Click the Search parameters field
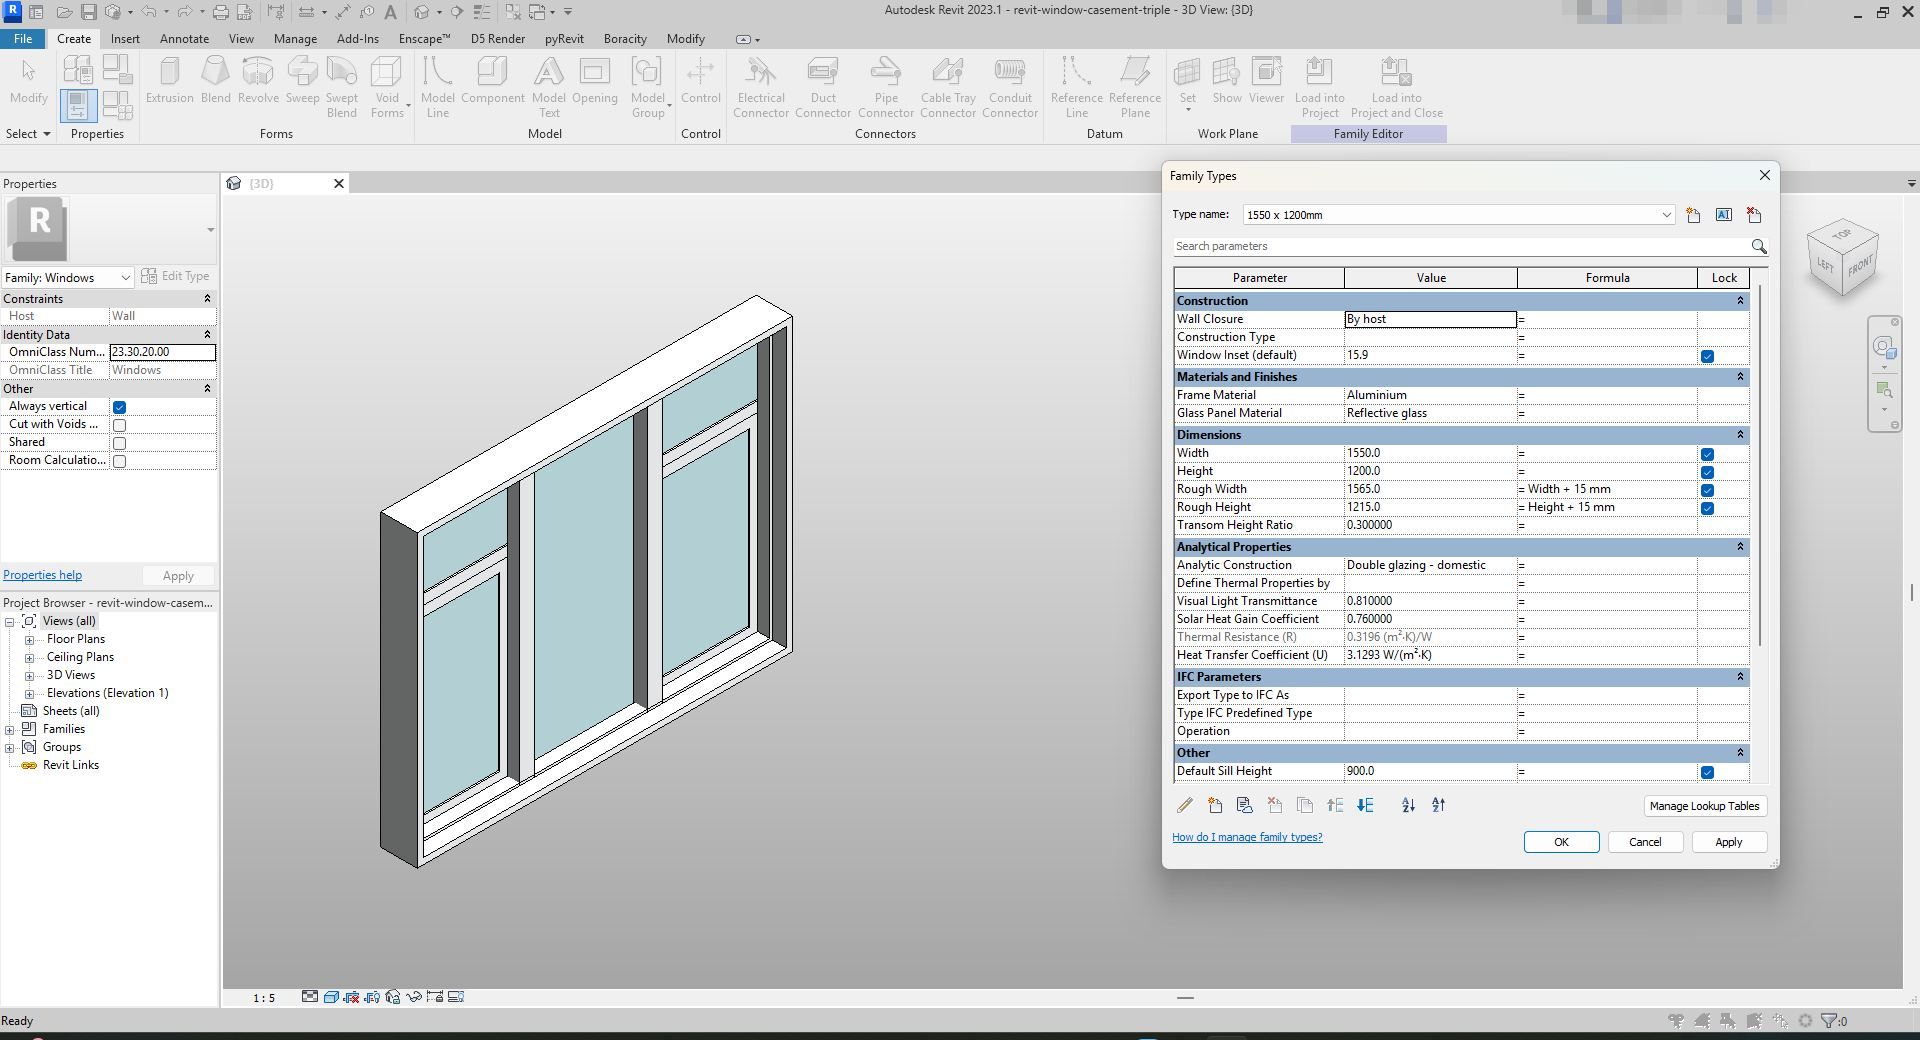The height and width of the screenshot is (1040, 1920). pos(1460,246)
